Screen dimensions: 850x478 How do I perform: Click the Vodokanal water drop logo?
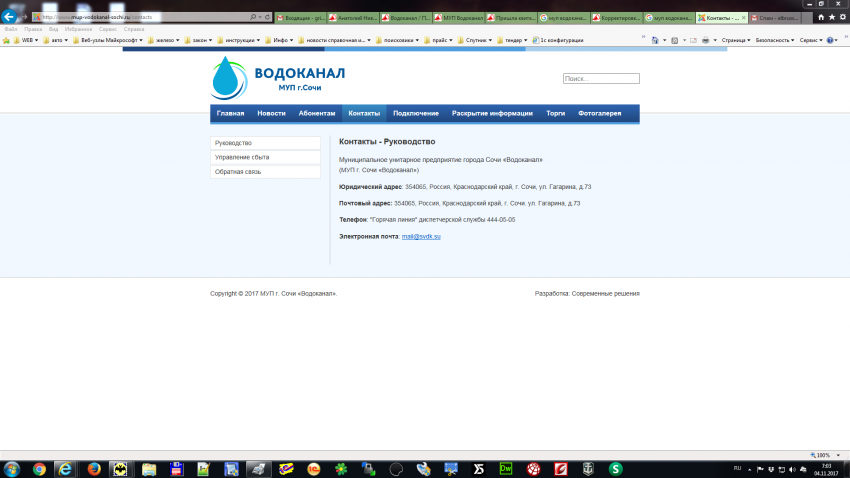[228, 78]
